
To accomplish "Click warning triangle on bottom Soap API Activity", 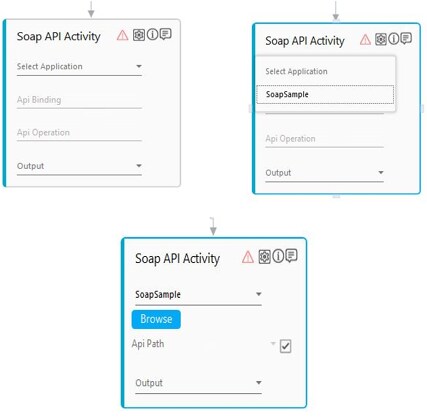I will (248, 257).
